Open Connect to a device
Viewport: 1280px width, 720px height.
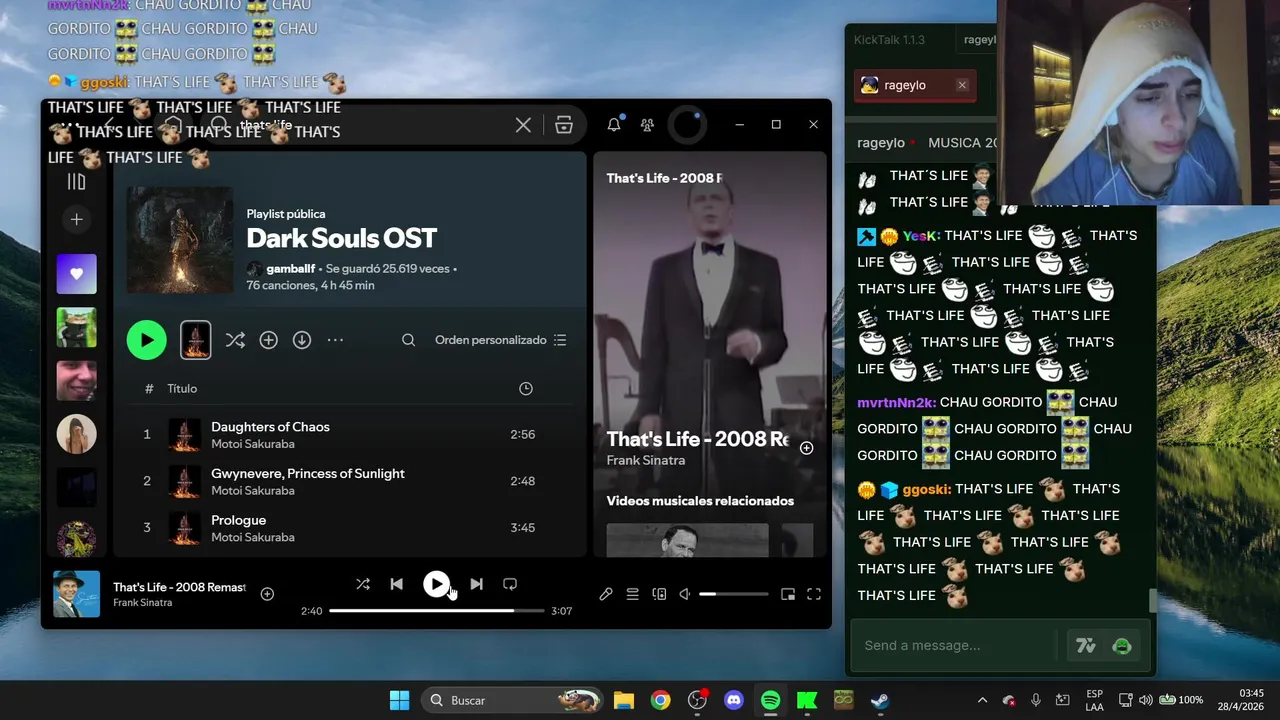pos(659,594)
